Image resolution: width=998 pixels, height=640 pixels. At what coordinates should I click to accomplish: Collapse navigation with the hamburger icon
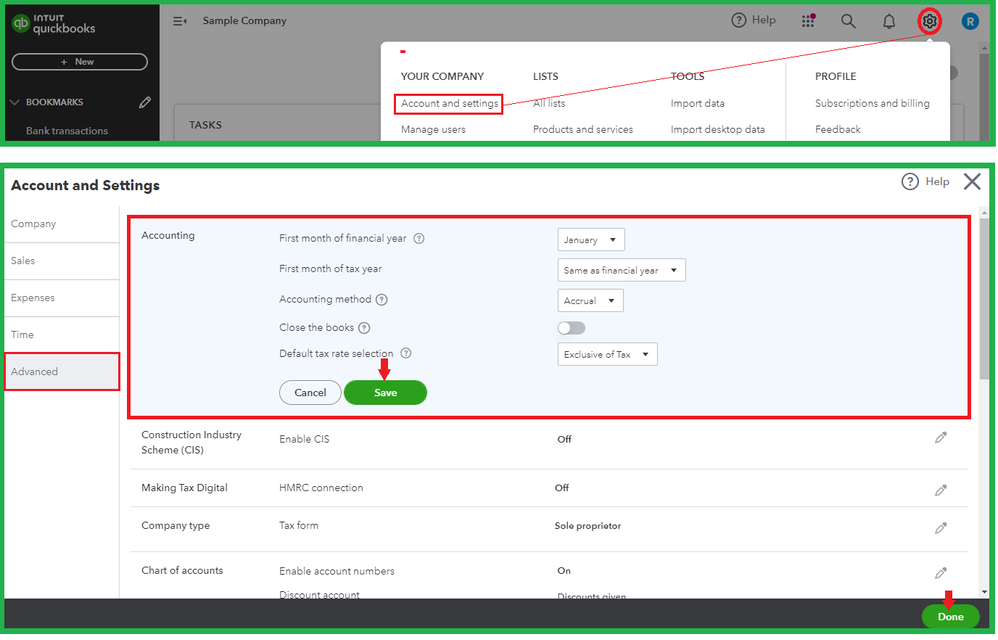click(x=179, y=21)
